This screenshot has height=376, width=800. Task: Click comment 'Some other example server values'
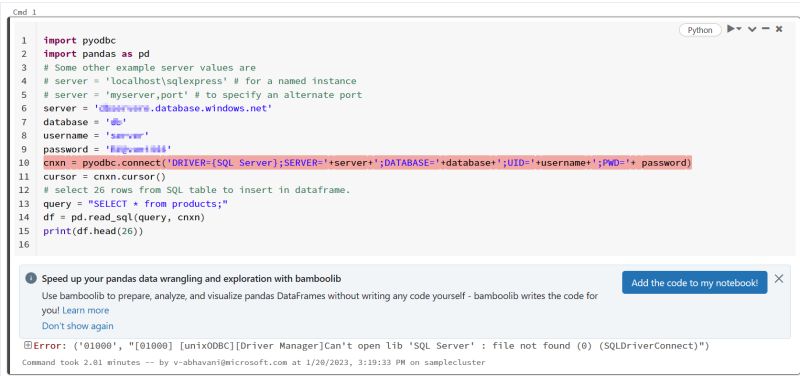(149, 68)
